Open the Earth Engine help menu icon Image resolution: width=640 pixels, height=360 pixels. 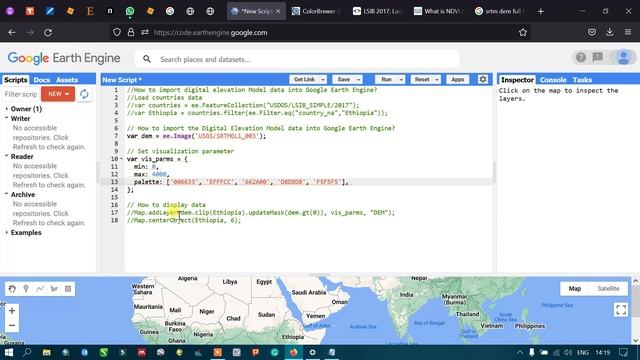(x=581, y=58)
